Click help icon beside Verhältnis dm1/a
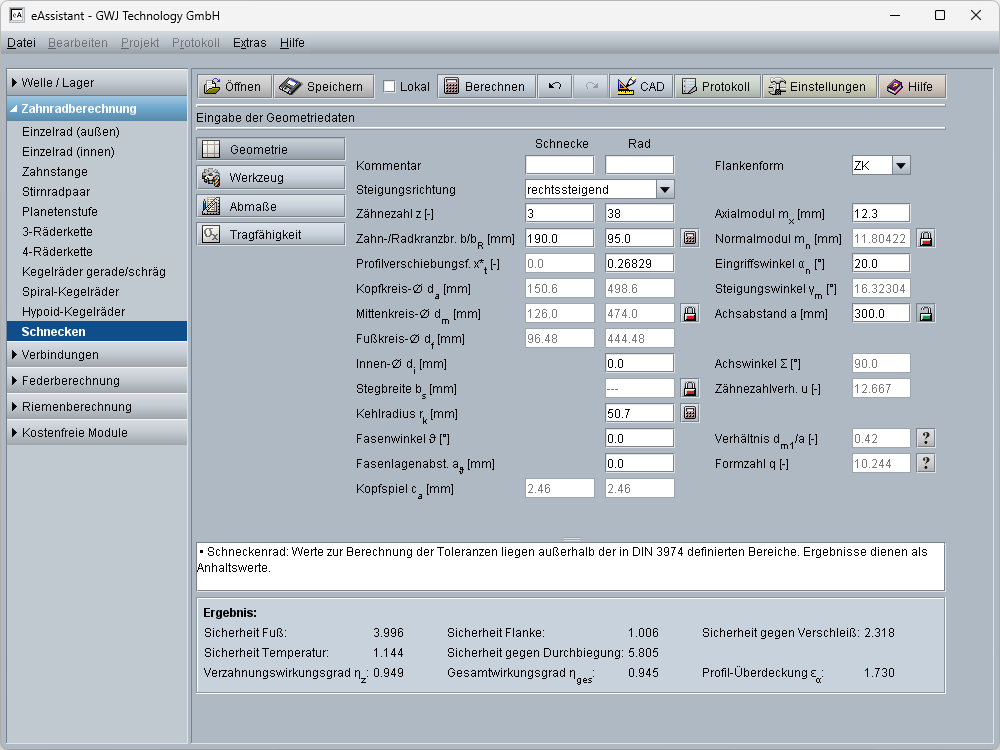 pyautogui.click(x=925, y=438)
